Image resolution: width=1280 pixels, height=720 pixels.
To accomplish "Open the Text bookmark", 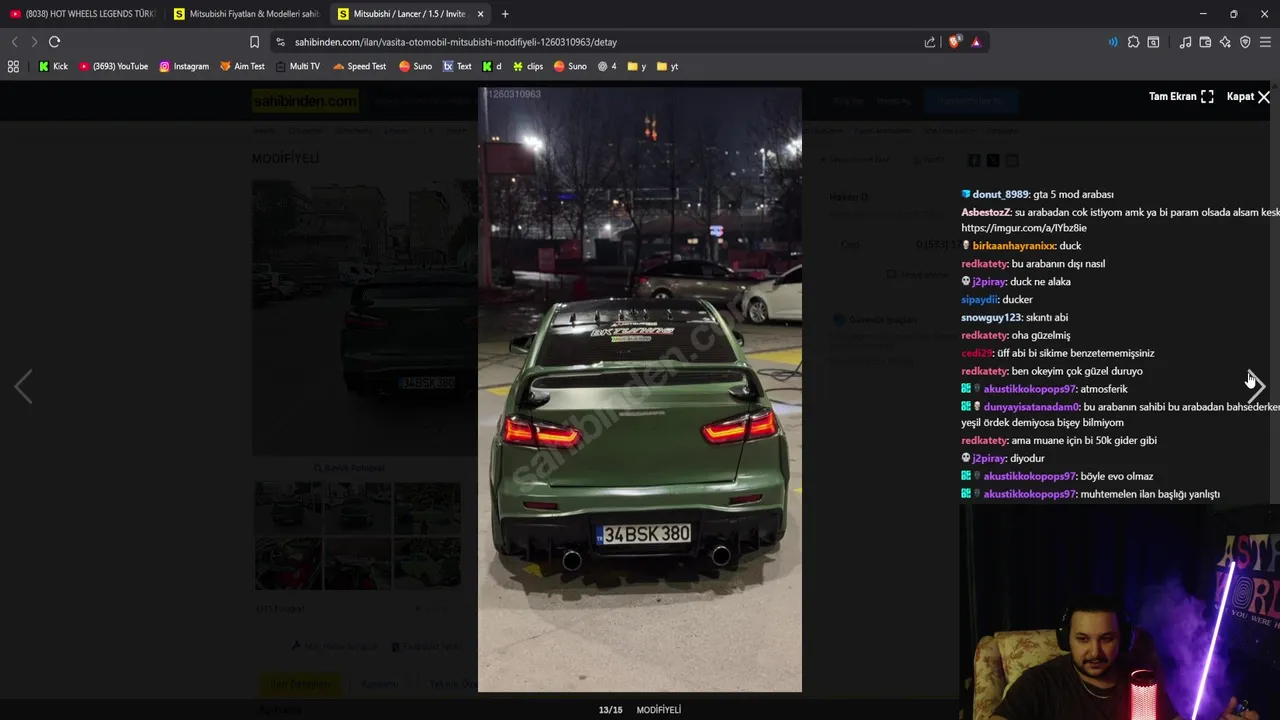I will tap(457, 66).
